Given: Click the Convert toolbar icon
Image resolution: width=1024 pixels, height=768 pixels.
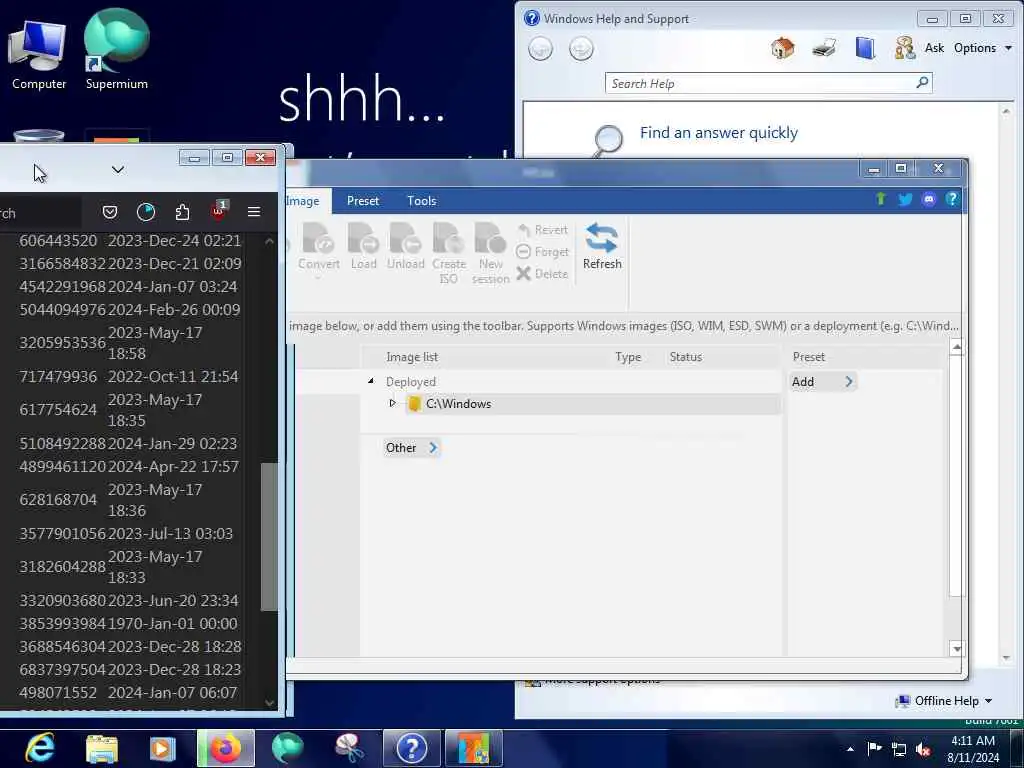Looking at the screenshot, I should [x=319, y=248].
